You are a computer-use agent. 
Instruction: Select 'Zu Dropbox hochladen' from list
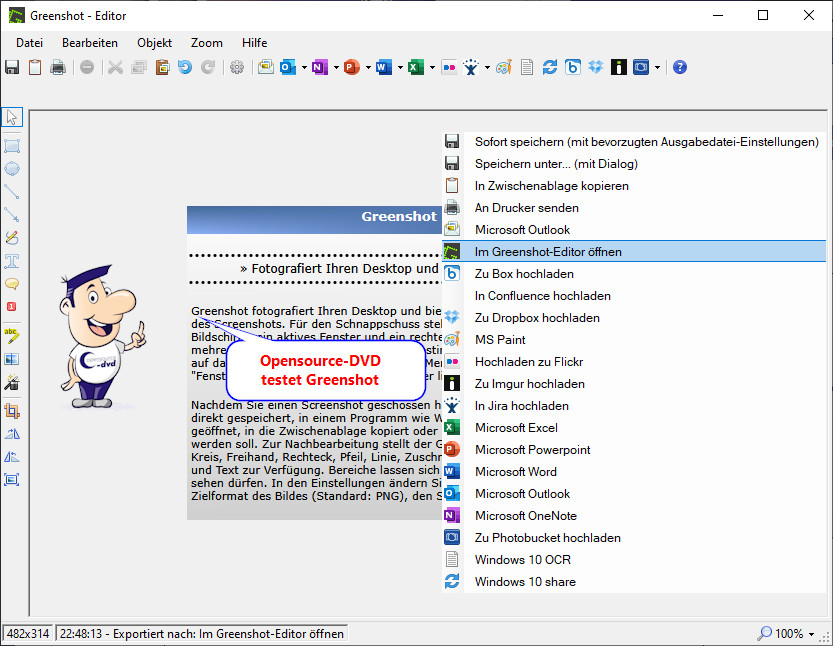537,318
